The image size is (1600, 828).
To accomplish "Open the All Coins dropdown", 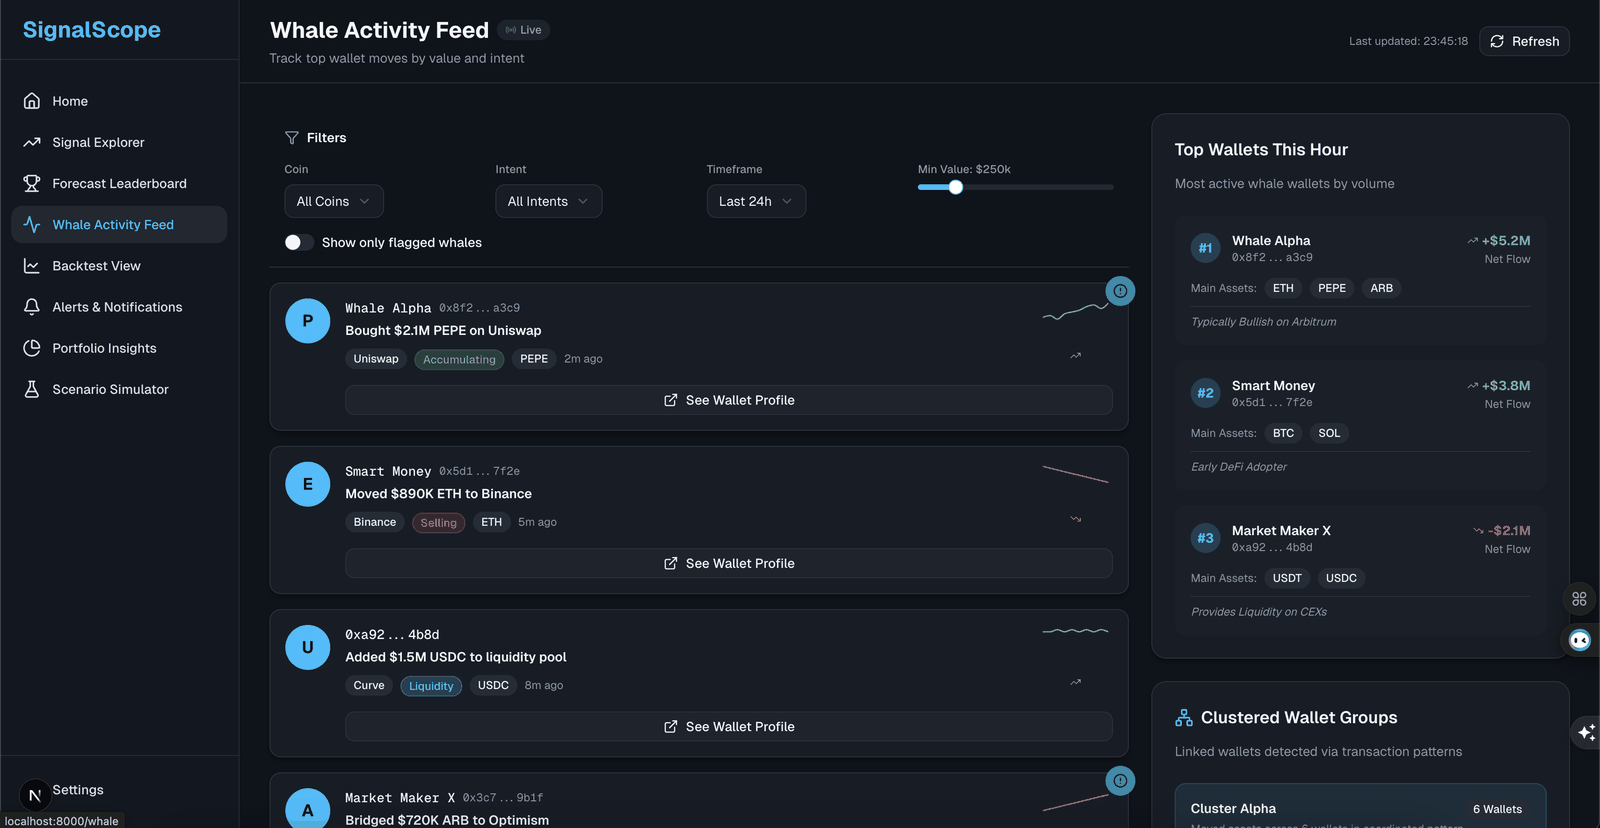I will pos(334,201).
